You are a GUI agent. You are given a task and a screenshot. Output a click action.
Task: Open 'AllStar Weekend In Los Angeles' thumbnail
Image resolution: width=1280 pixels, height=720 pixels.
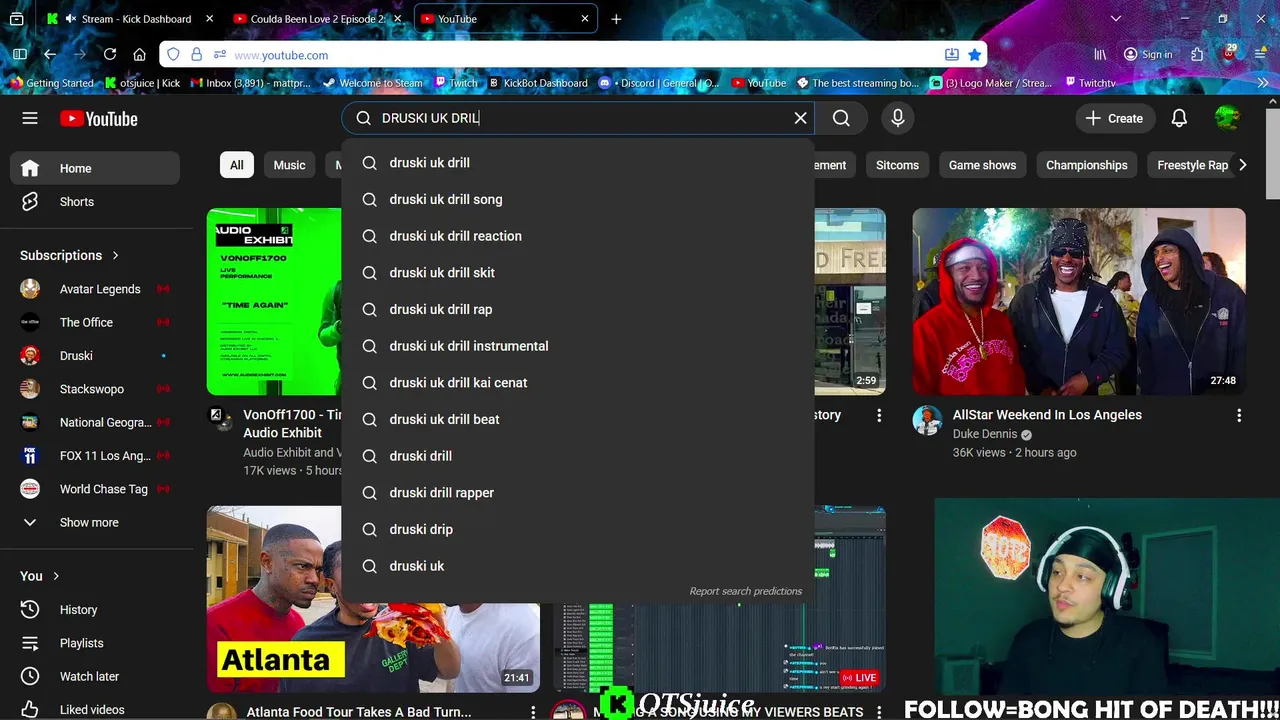(x=1079, y=301)
